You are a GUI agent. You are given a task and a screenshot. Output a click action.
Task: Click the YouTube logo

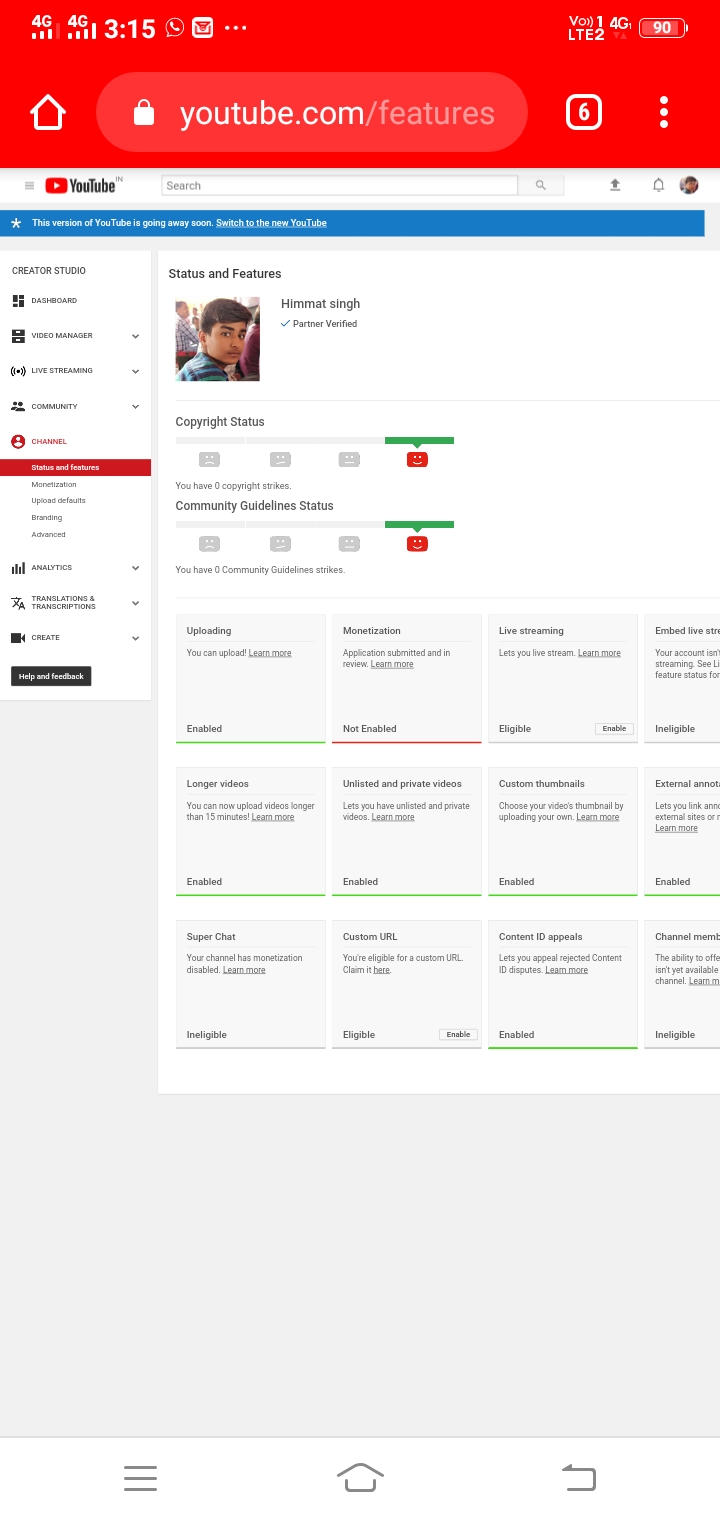click(82, 185)
